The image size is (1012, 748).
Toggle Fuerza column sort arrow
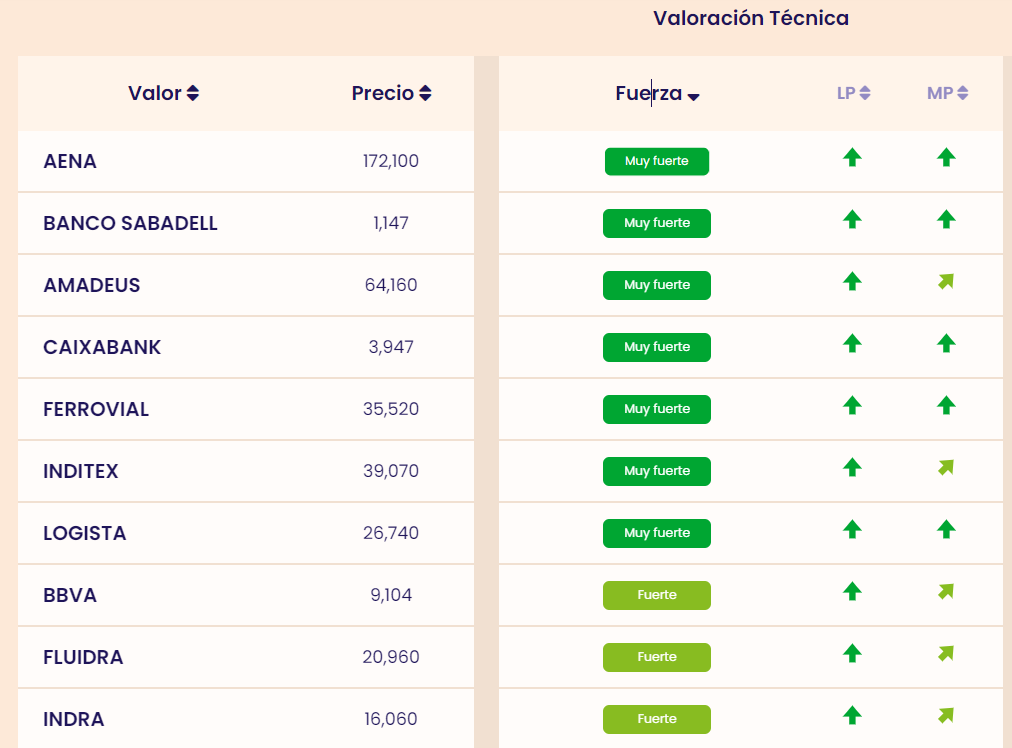pos(694,96)
